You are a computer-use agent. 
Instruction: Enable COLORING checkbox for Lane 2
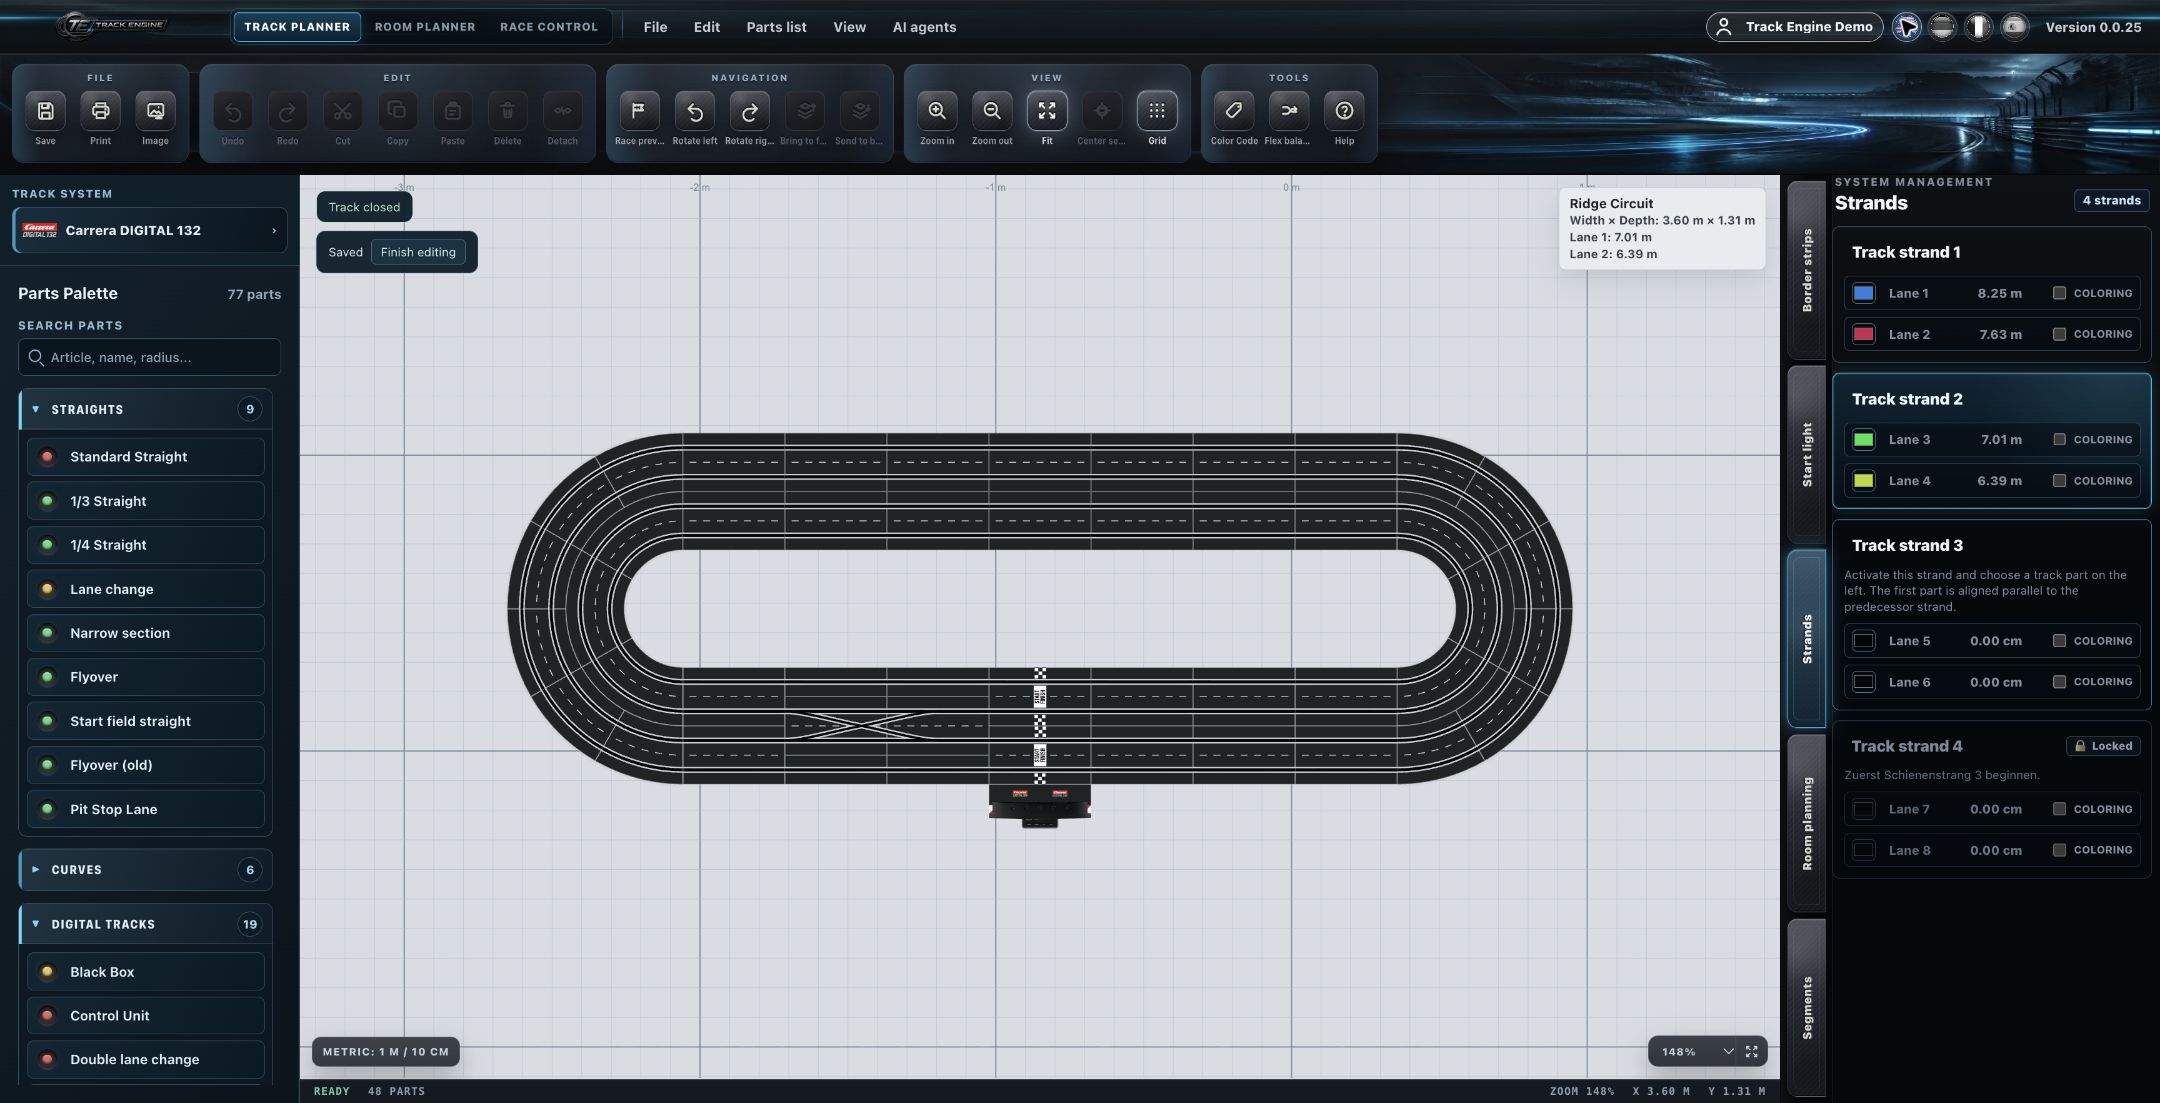pyautogui.click(x=2059, y=334)
